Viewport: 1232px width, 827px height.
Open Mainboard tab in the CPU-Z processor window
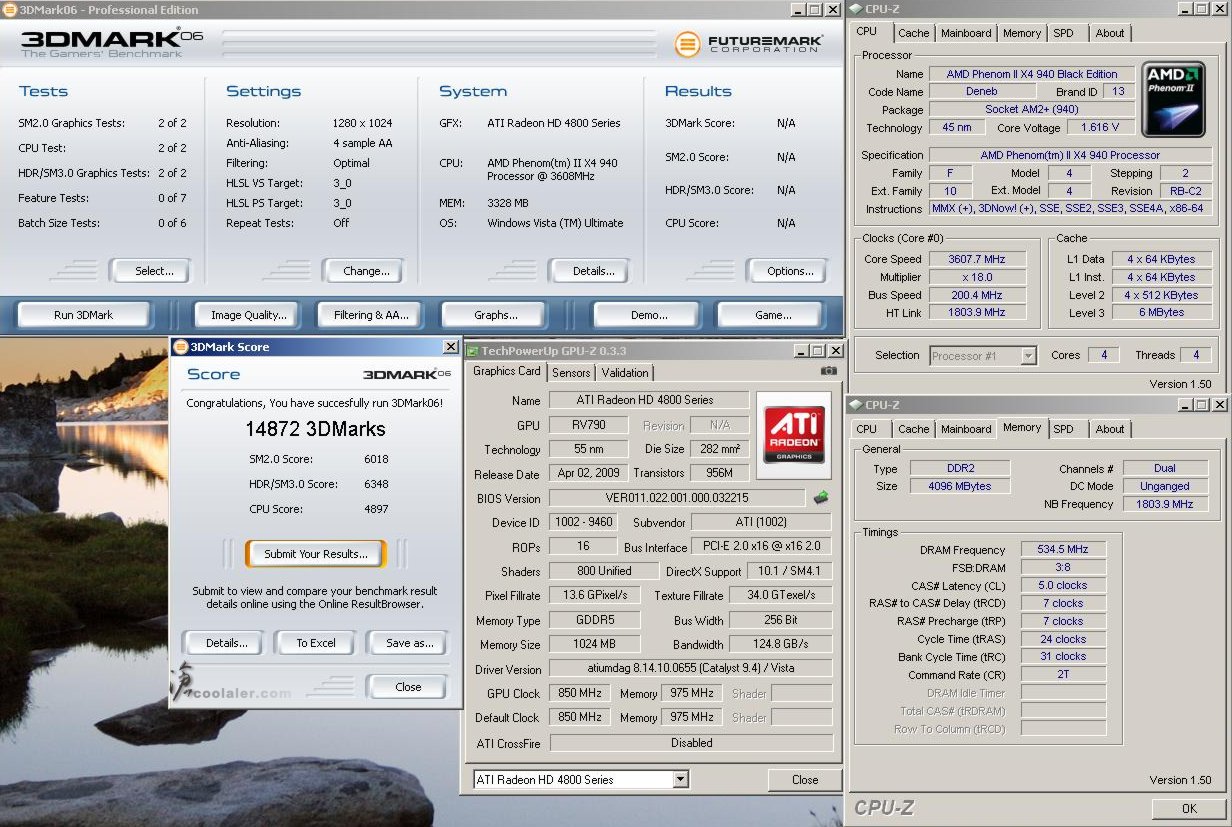(966, 33)
